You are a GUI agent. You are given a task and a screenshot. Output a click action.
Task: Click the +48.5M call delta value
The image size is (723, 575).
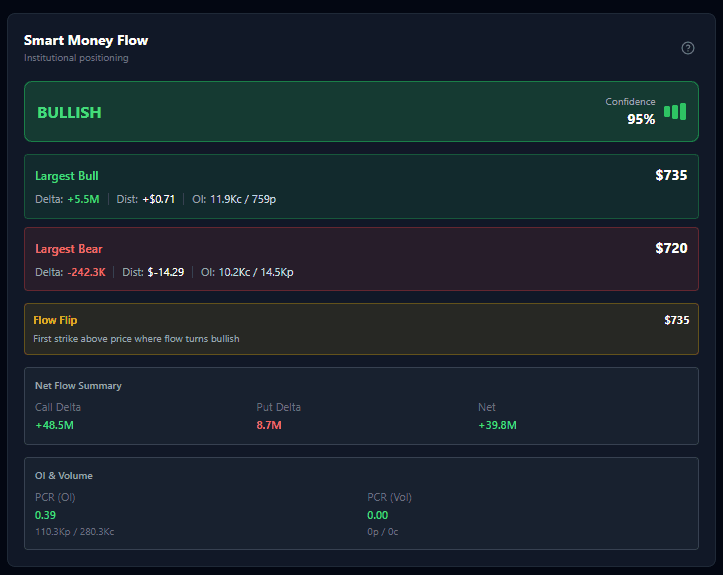[54, 425]
